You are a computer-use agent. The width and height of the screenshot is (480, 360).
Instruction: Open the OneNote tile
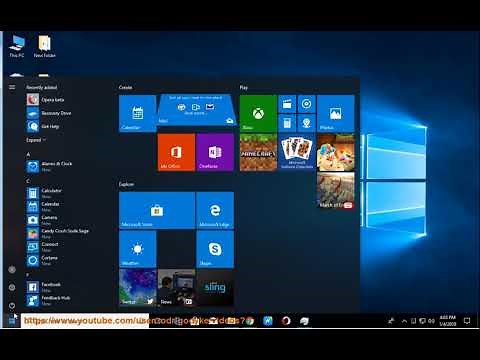click(x=215, y=152)
